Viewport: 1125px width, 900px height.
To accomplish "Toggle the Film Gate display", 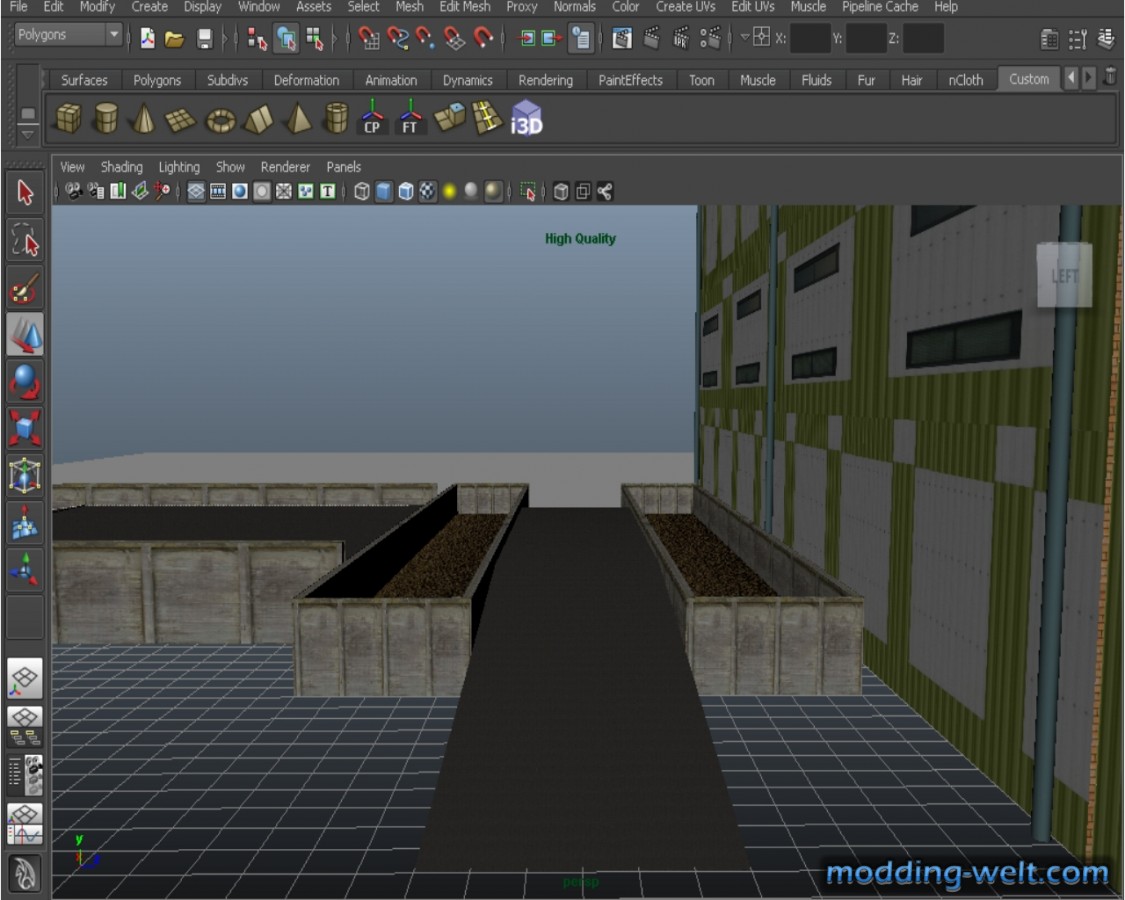I will point(218,192).
